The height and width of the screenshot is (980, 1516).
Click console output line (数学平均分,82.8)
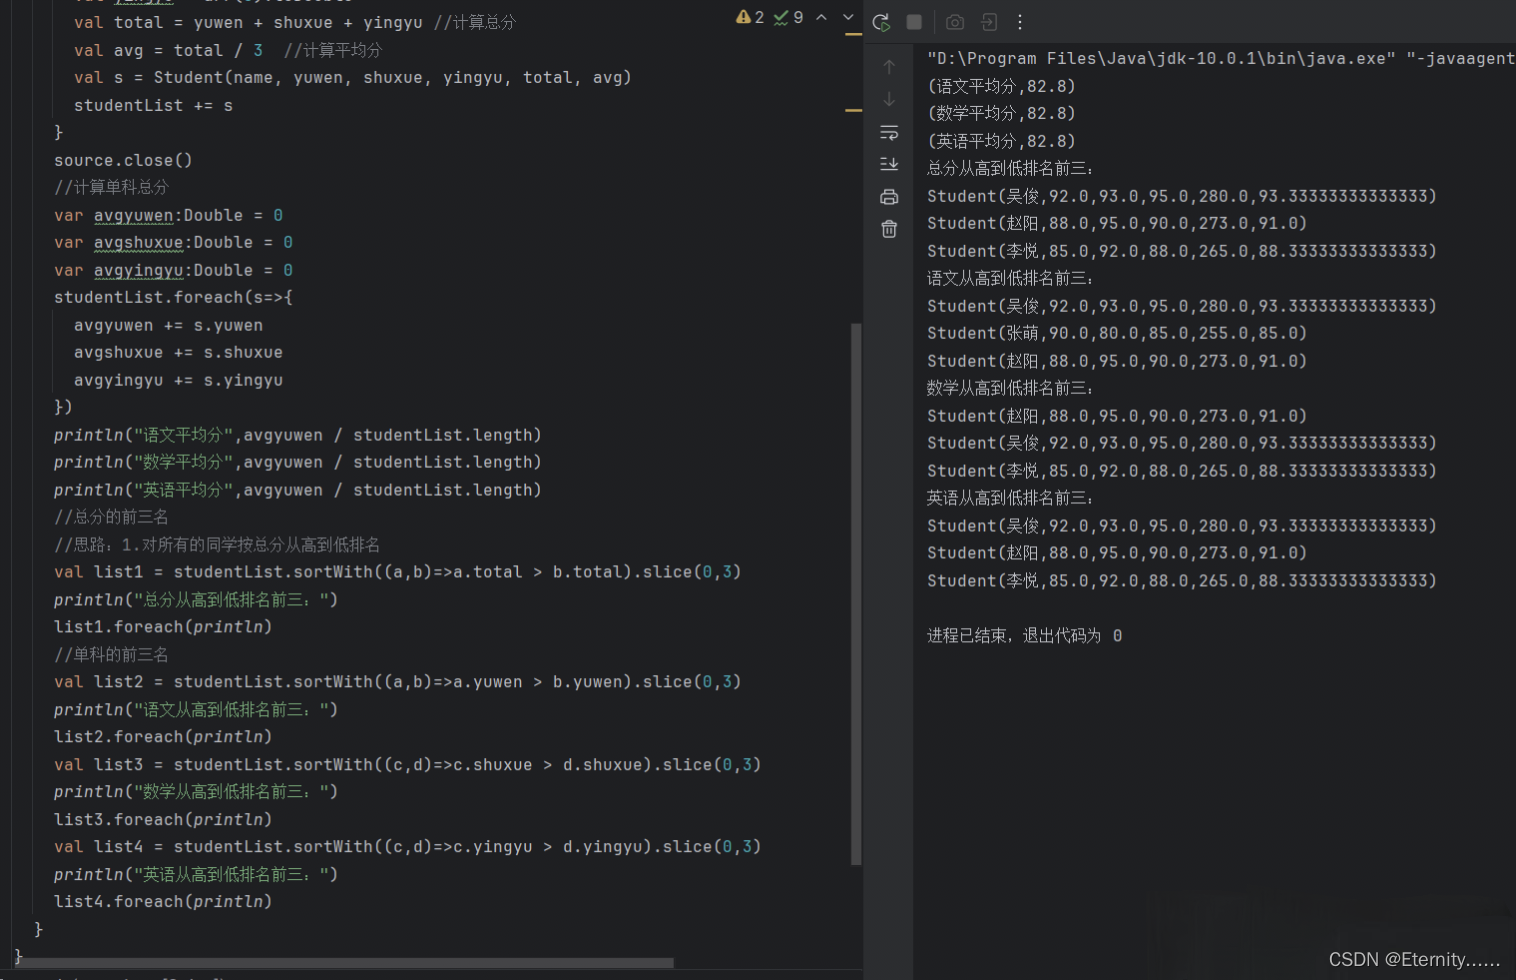point(1001,113)
